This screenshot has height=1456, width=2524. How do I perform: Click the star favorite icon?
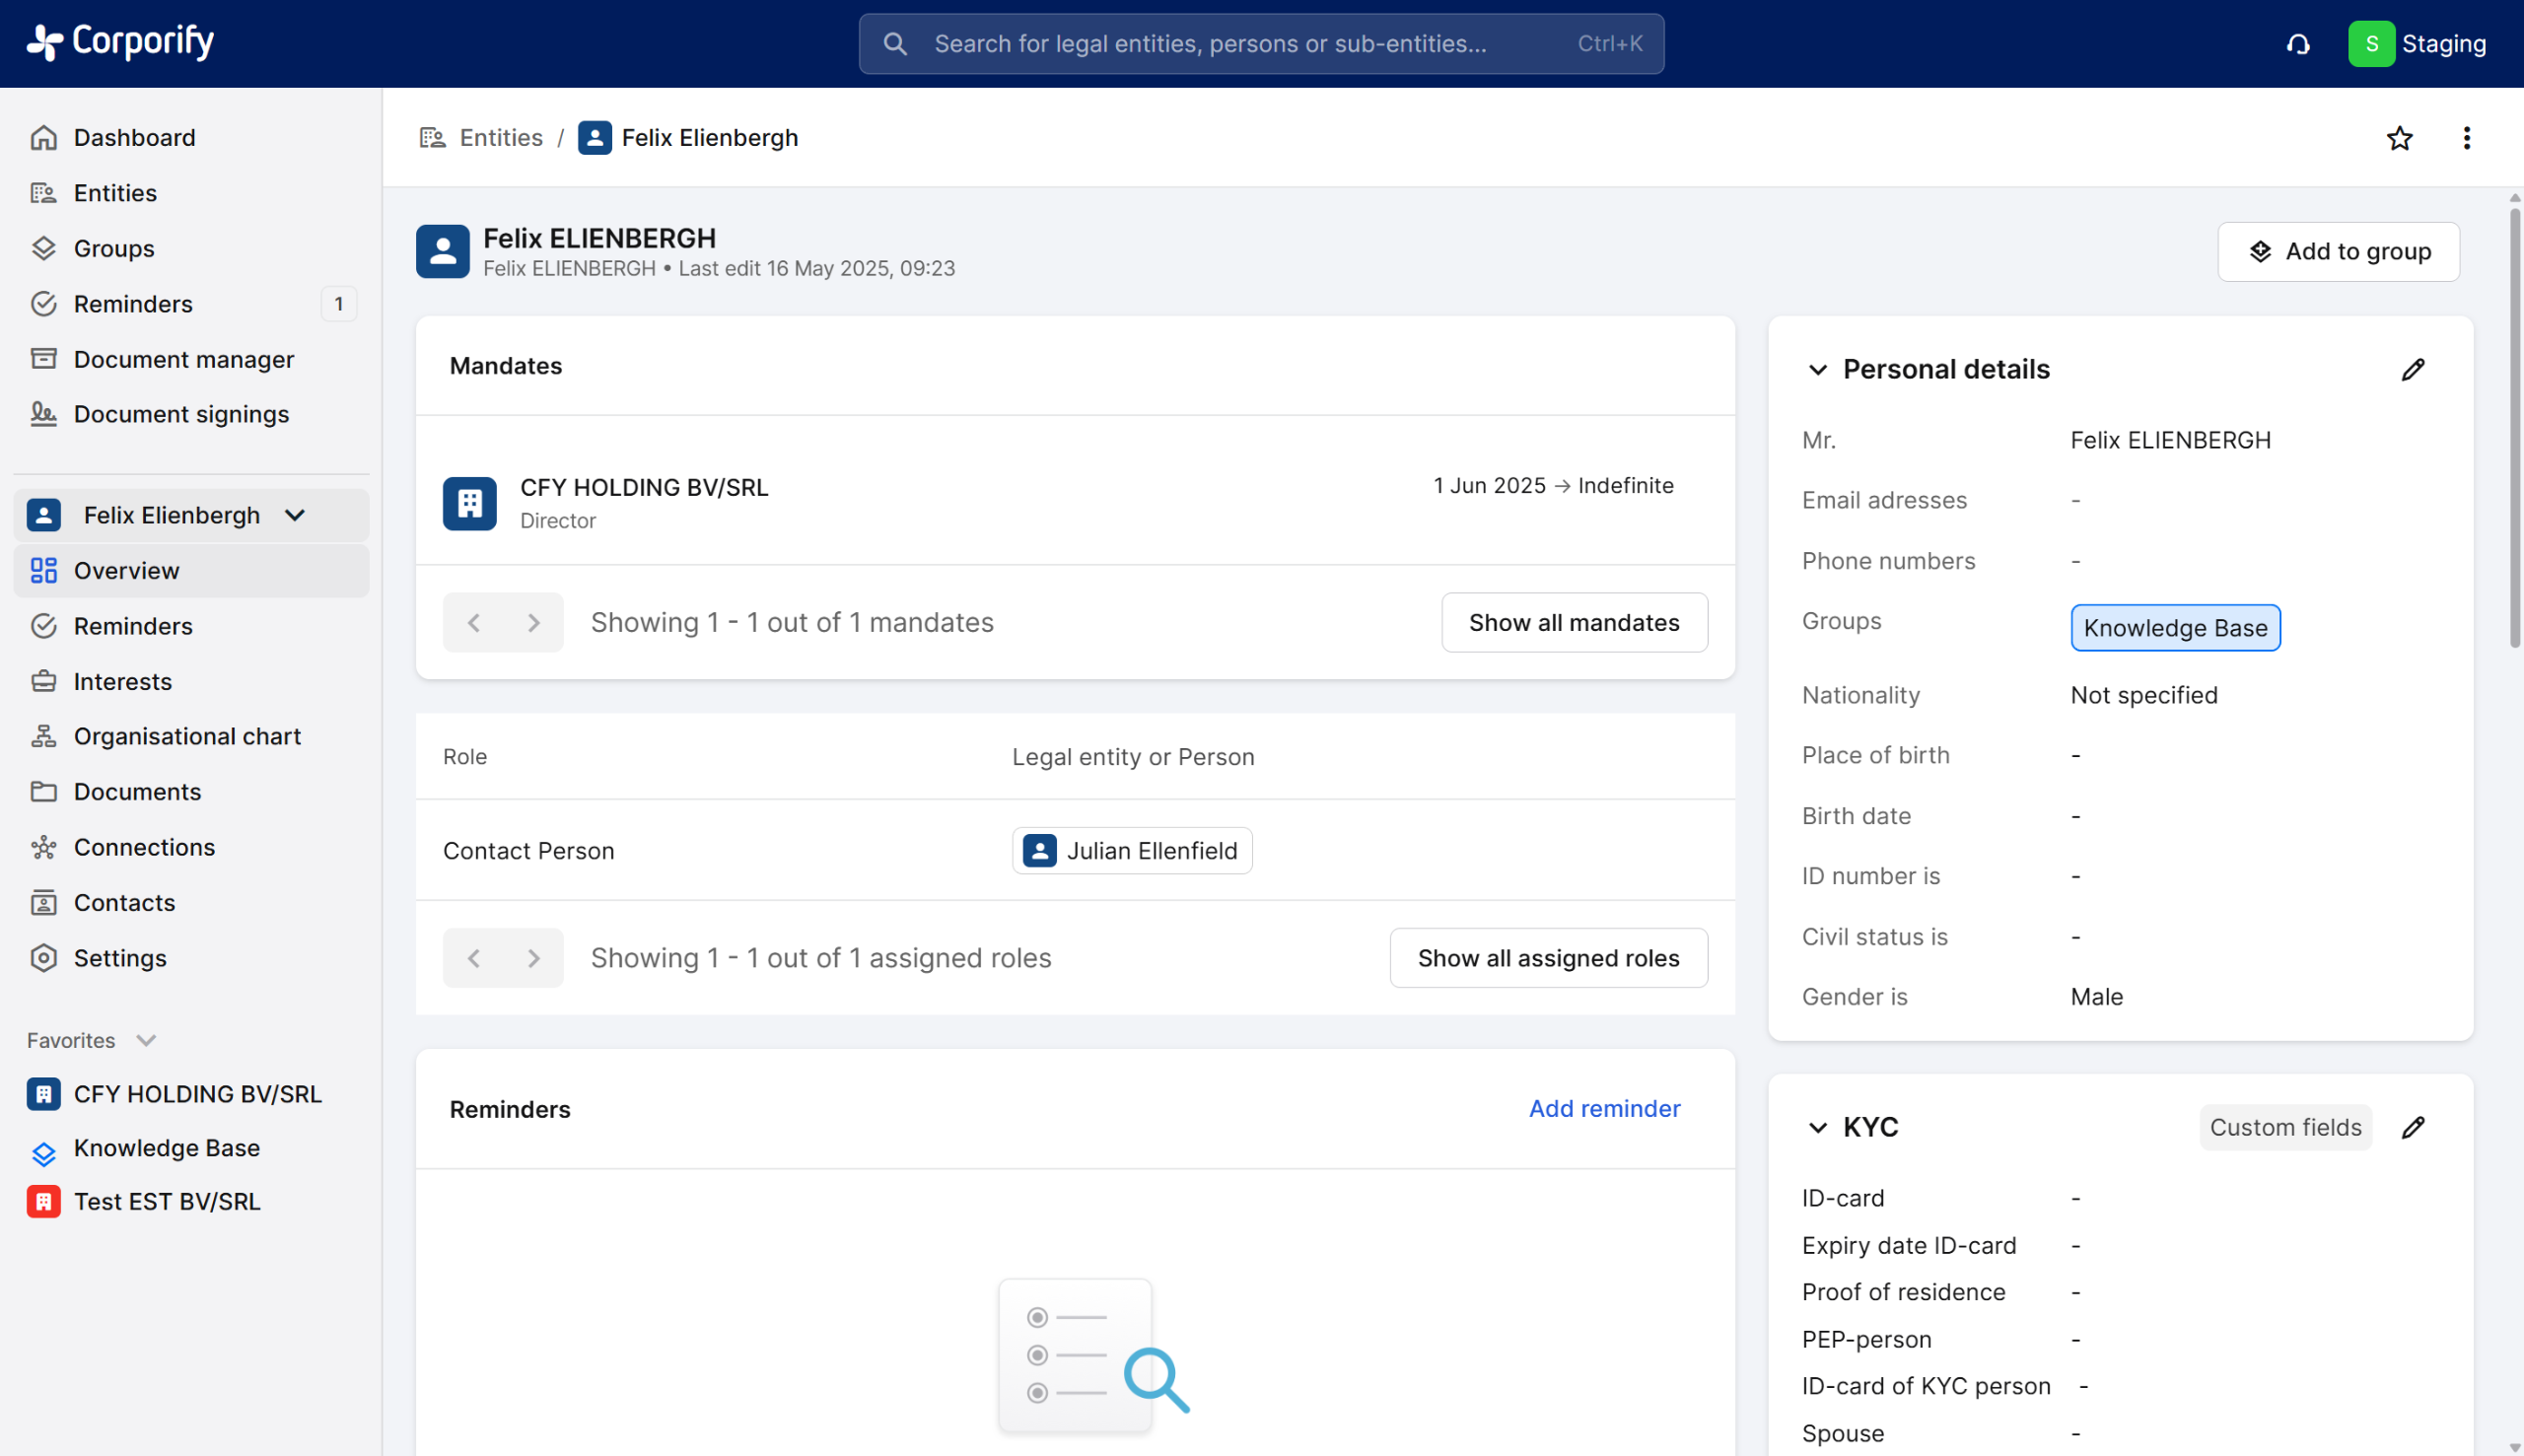click(x=2399, y=138)
